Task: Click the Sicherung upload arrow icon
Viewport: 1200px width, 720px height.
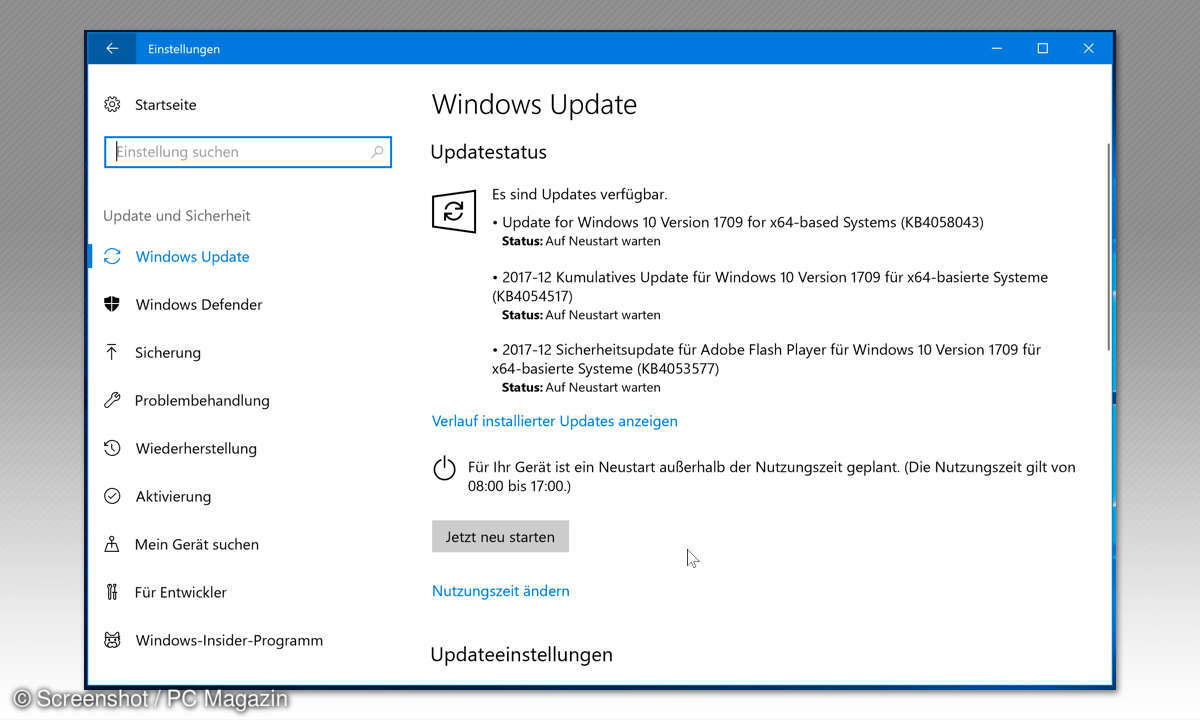Action: click(112, 352)
